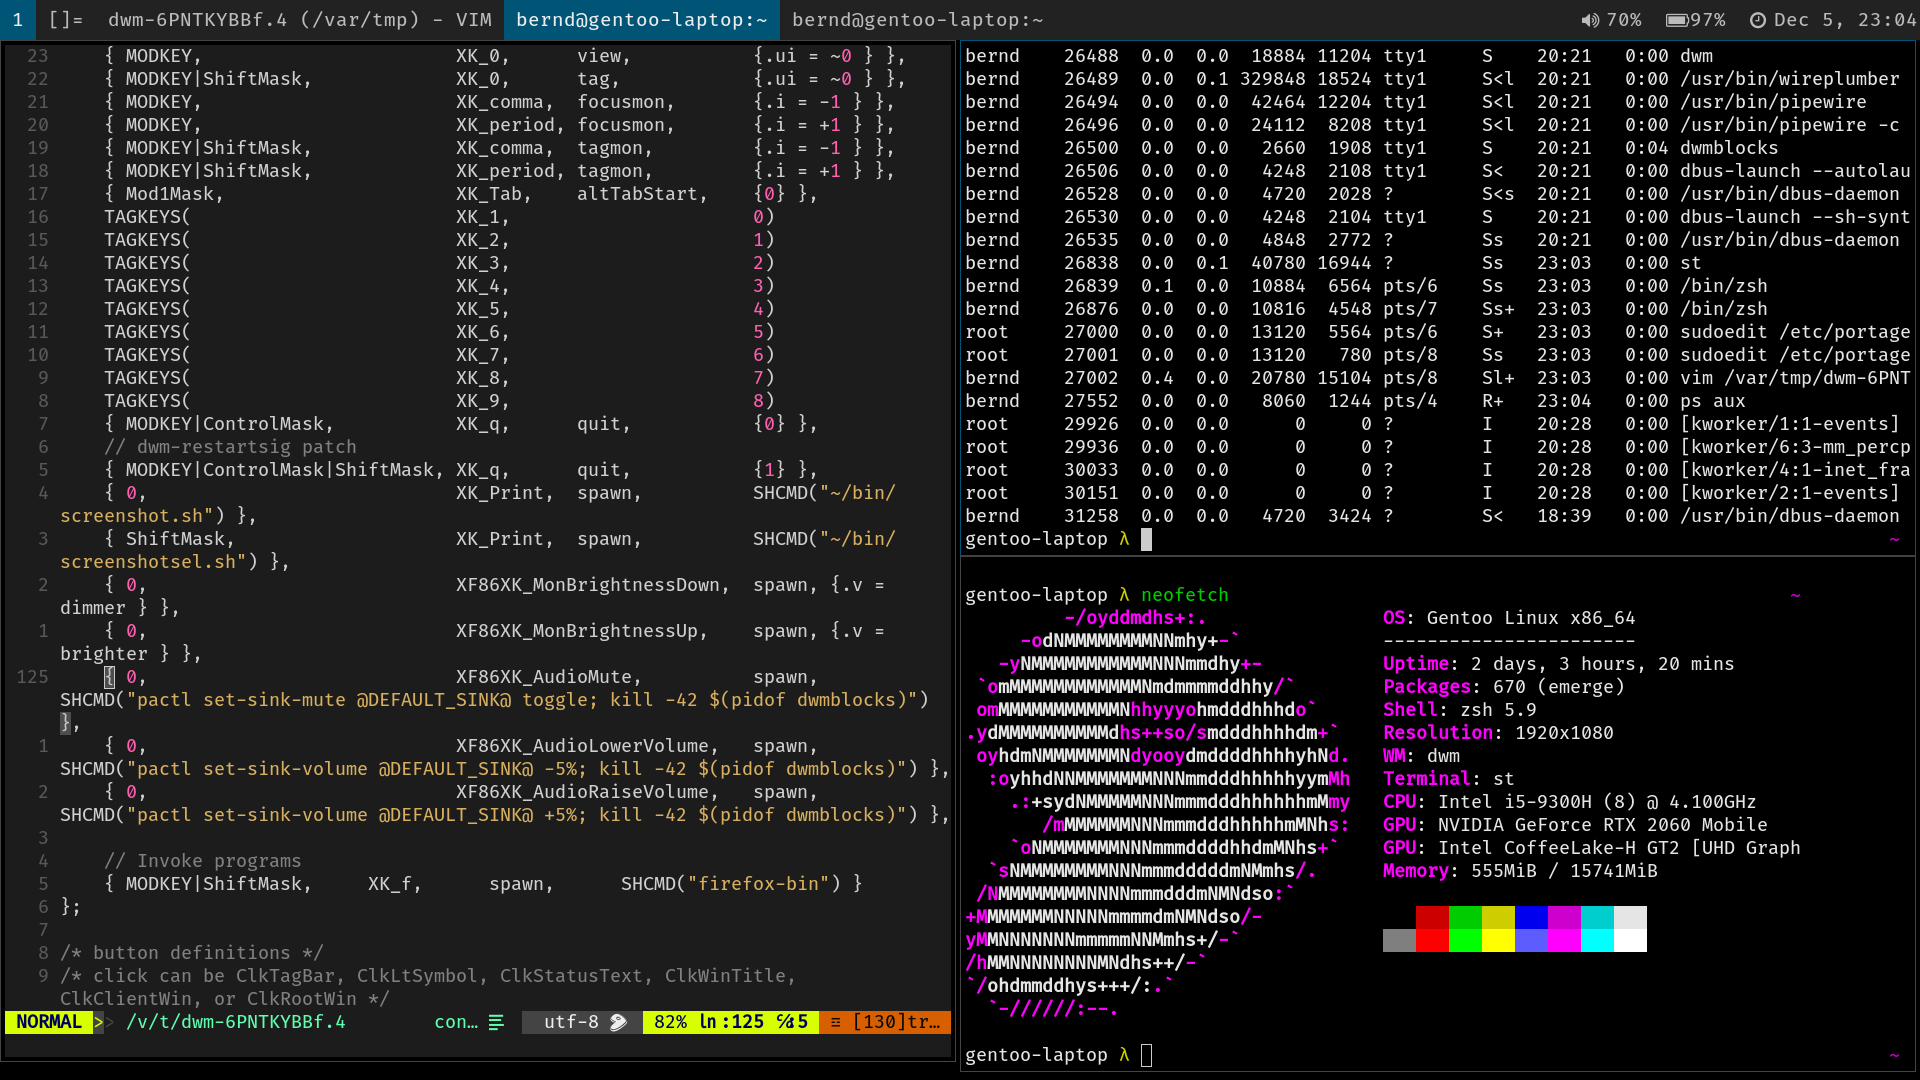Switch to third bernd@gentoo-laptop window title
The height and width of the screenshot is (1080, 1920).
tap(917, 20)
